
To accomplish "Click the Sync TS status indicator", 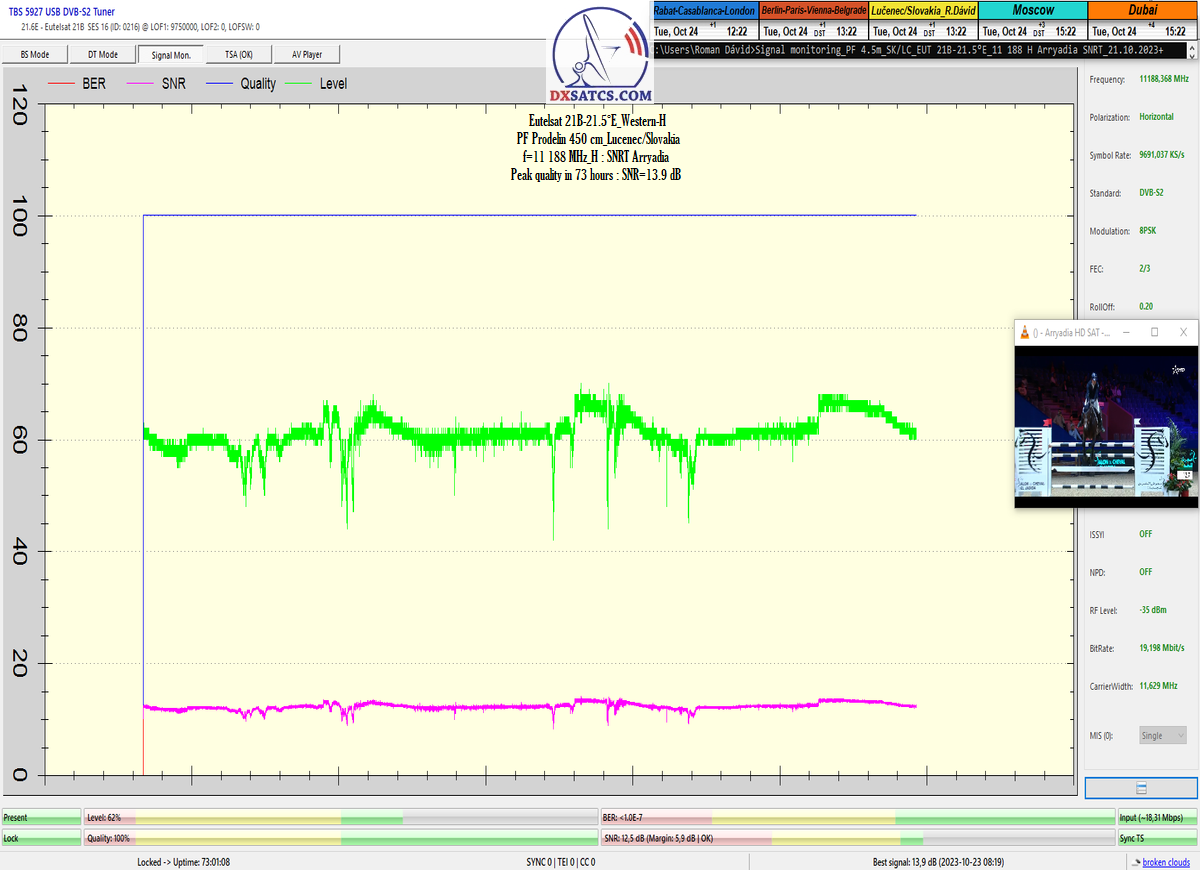I will pyautogui.click(x=1157, y=838).
